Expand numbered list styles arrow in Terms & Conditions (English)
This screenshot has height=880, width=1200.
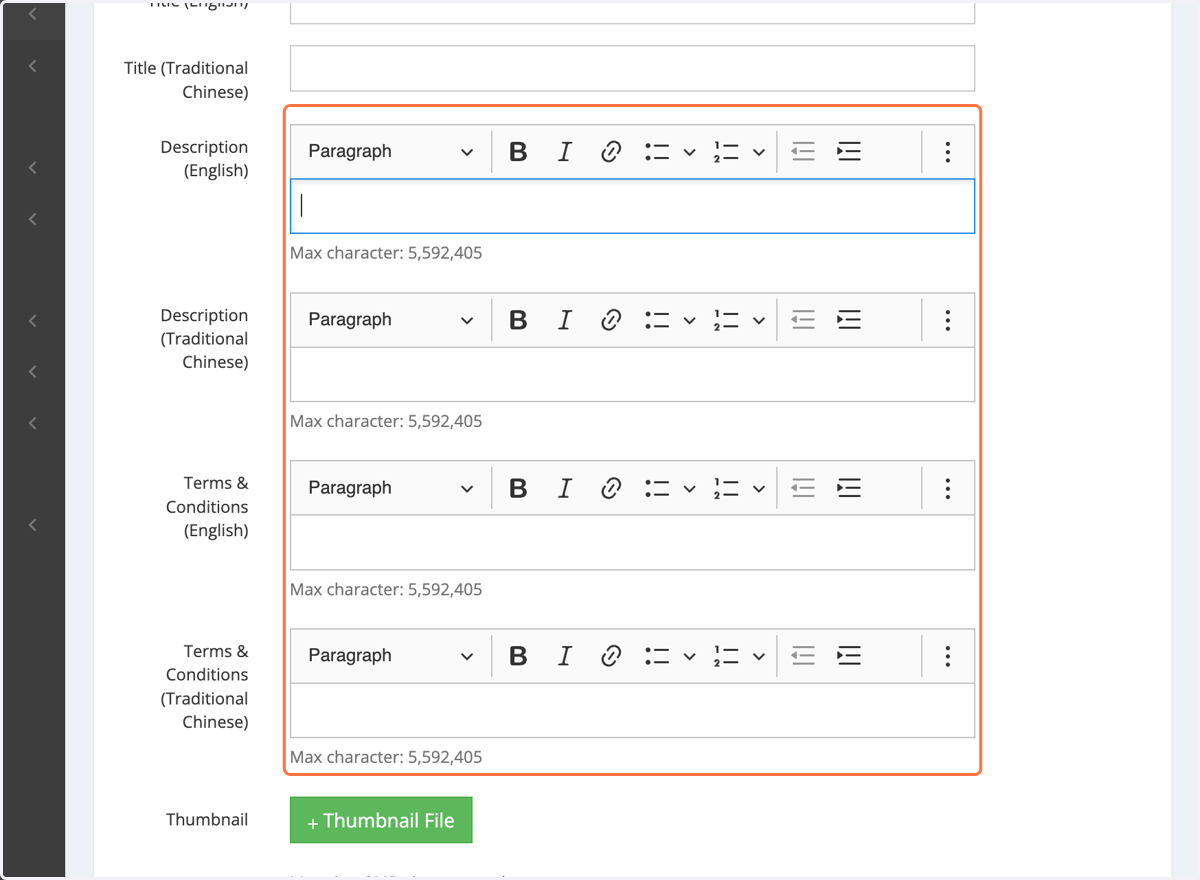[x=759, y=488]
